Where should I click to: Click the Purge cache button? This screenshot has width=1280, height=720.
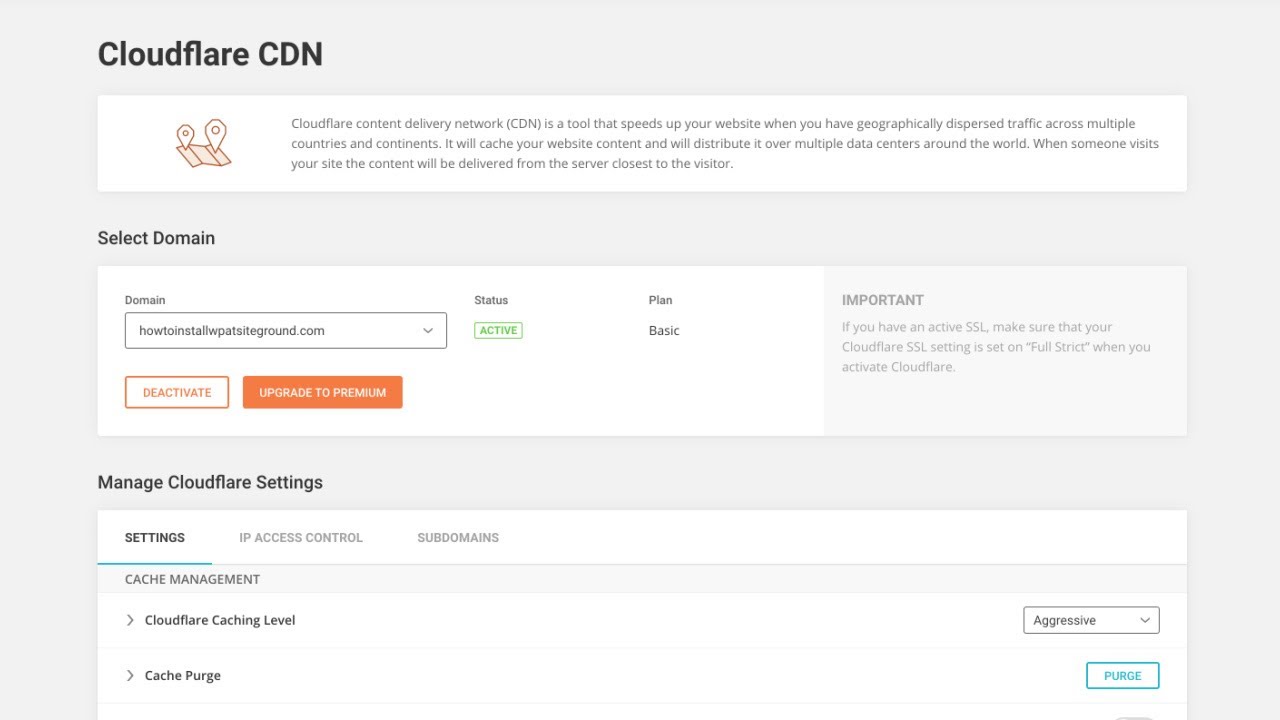coord(1123,676)
